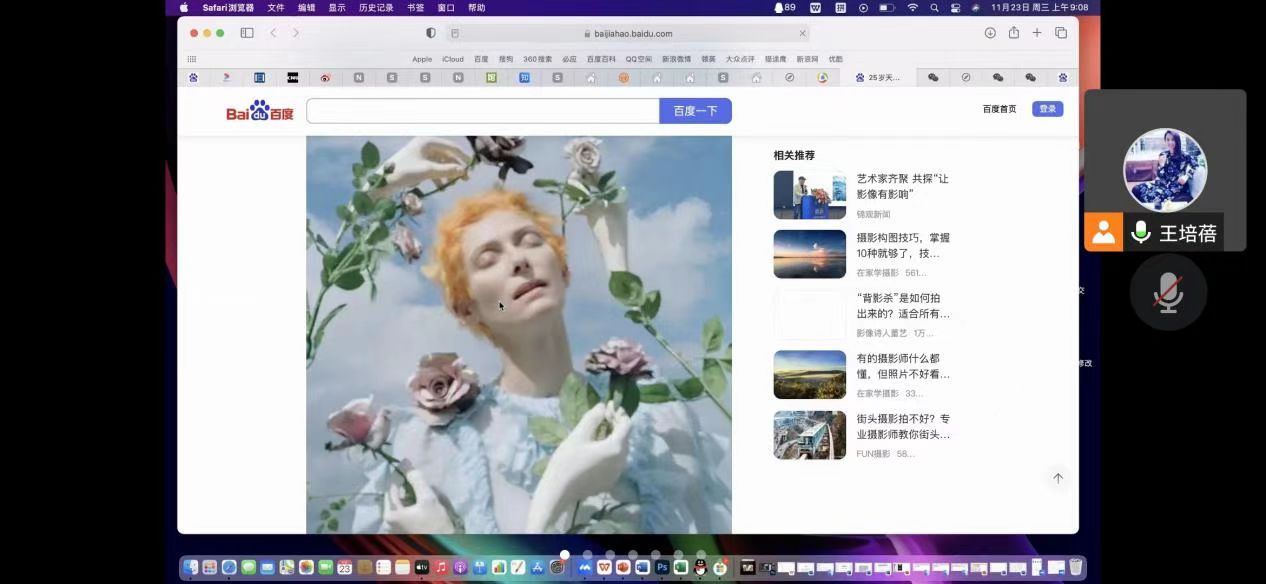Click the privacy shield icon in toolbar
1266x584 pixels.
click(431, 33)
